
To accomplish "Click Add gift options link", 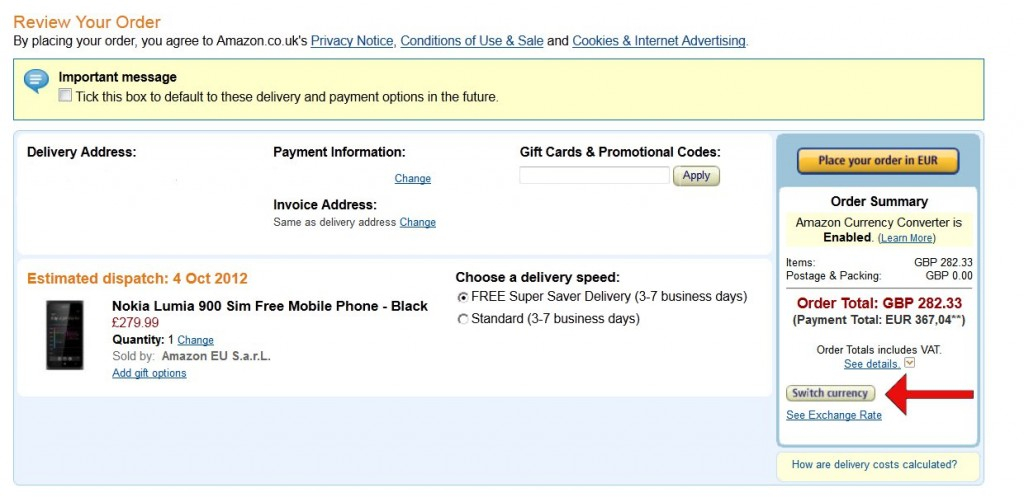I will [149, 373].
